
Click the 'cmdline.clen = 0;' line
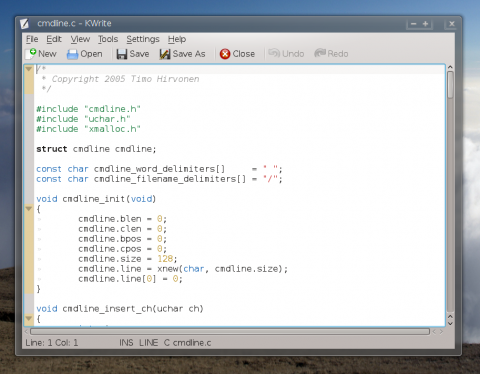(x=122, y=229)
